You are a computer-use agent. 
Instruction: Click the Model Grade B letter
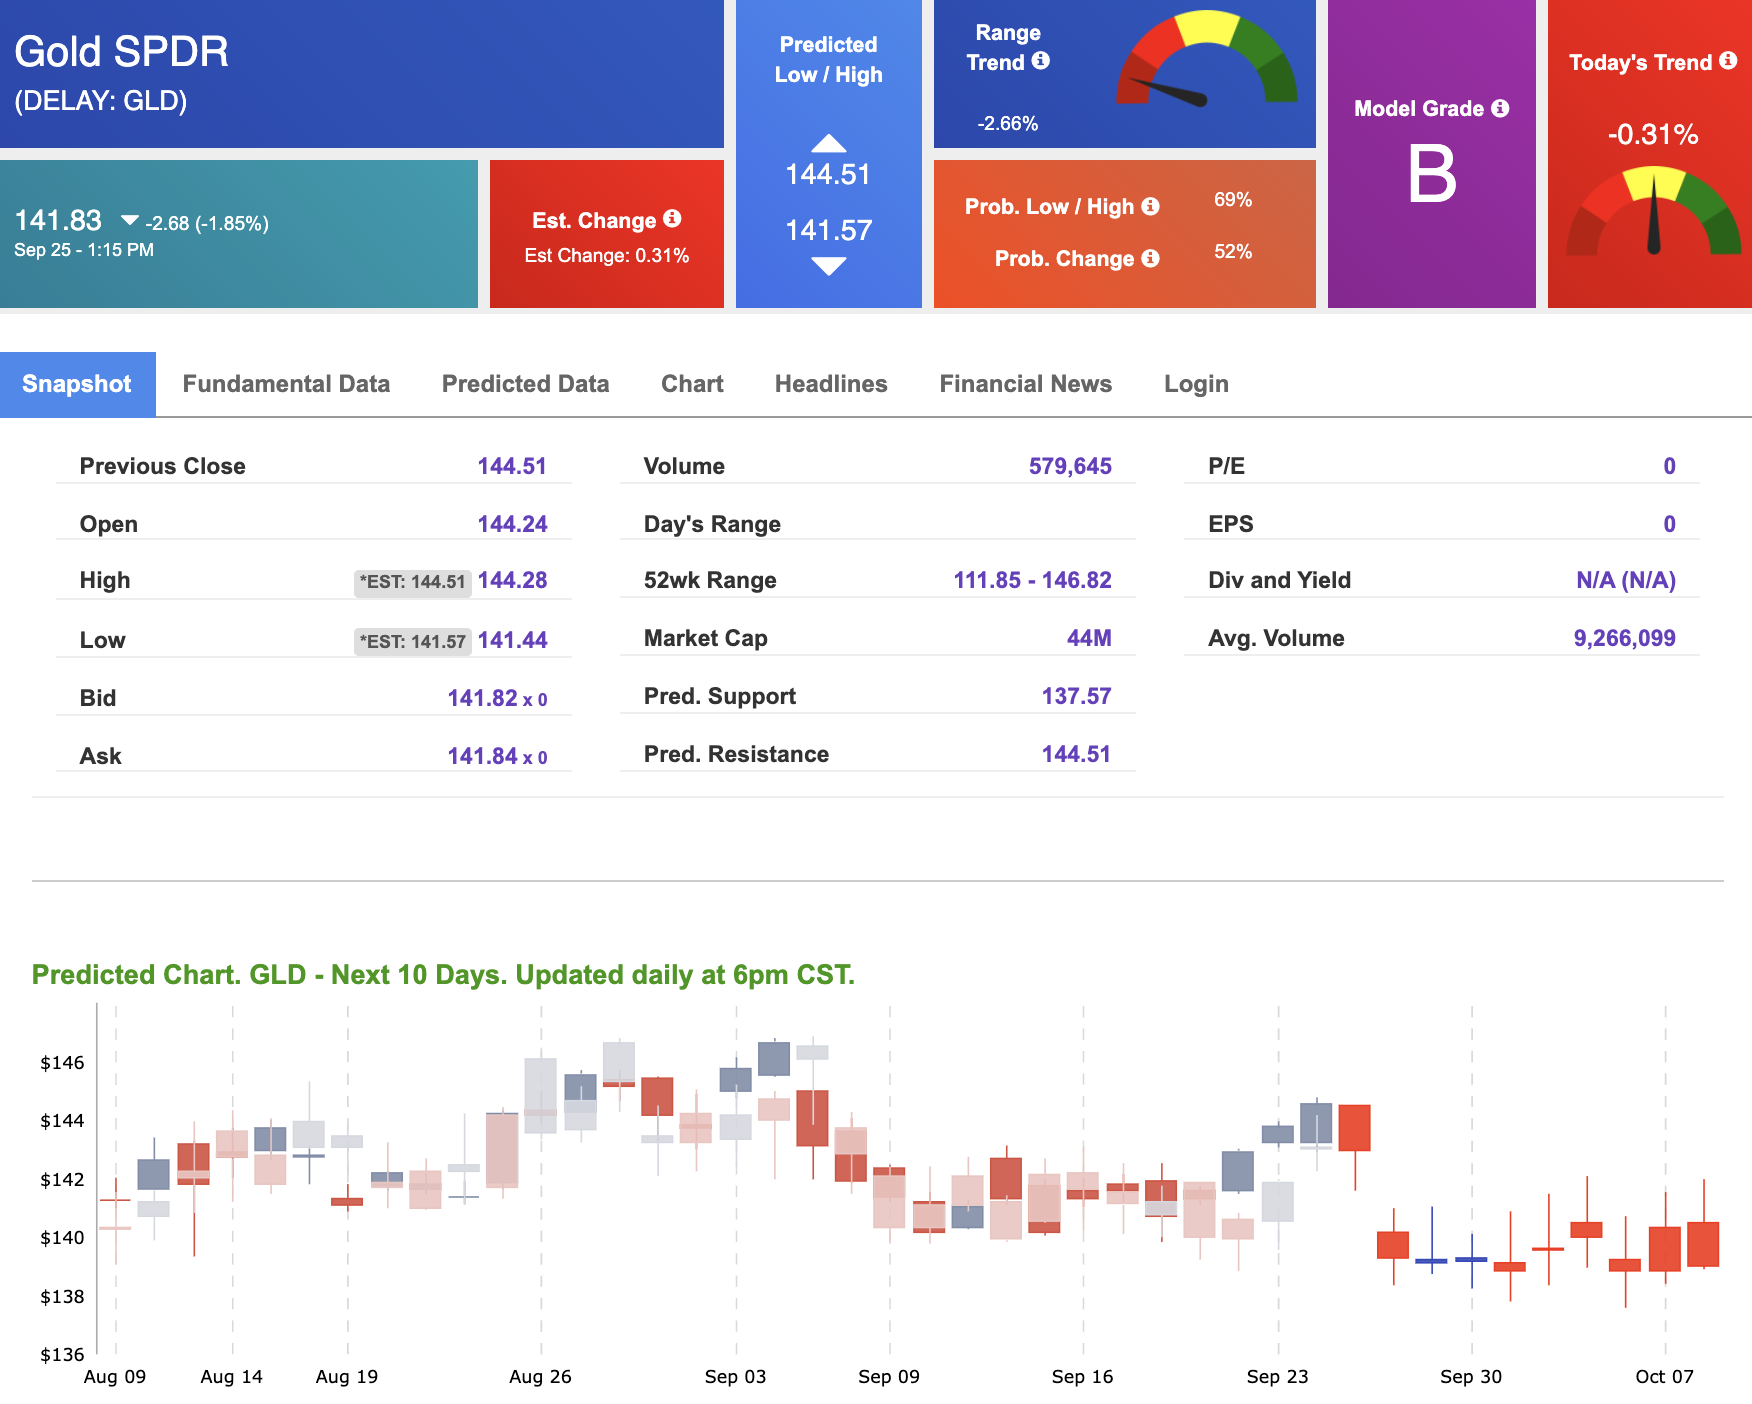(1432, 174)
